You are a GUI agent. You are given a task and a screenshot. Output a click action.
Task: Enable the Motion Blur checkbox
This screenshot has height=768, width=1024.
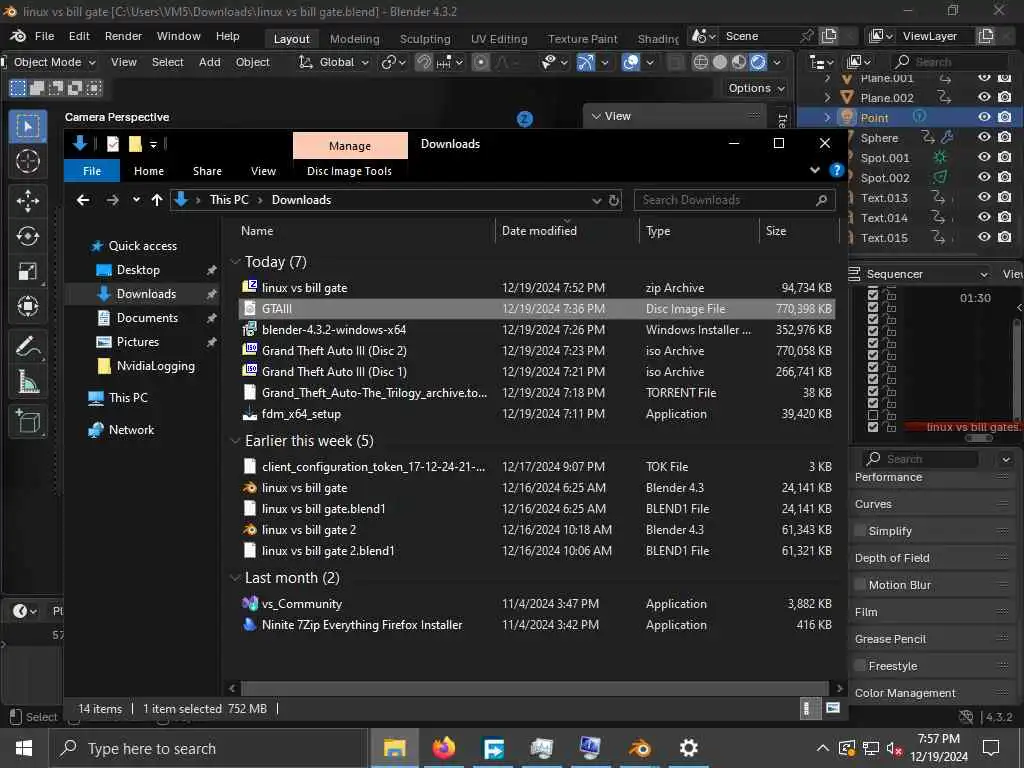[860, 585]
